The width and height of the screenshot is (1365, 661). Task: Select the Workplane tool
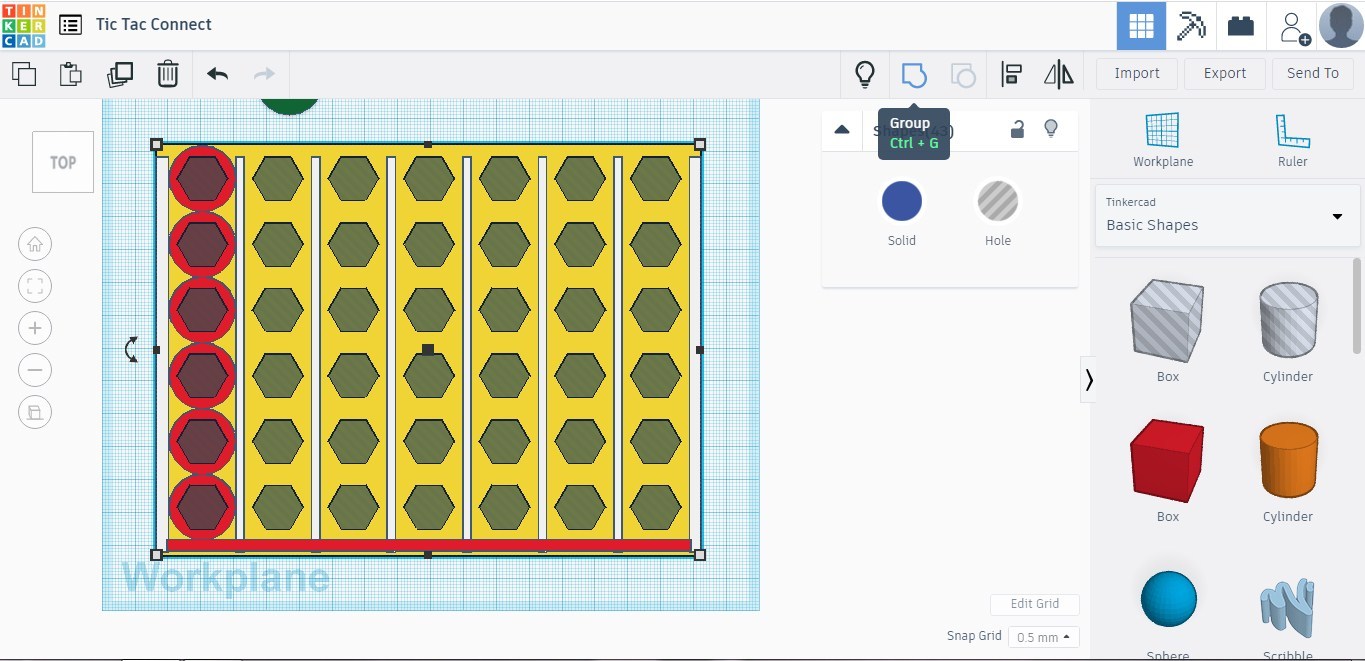(x=1163, y=140)
